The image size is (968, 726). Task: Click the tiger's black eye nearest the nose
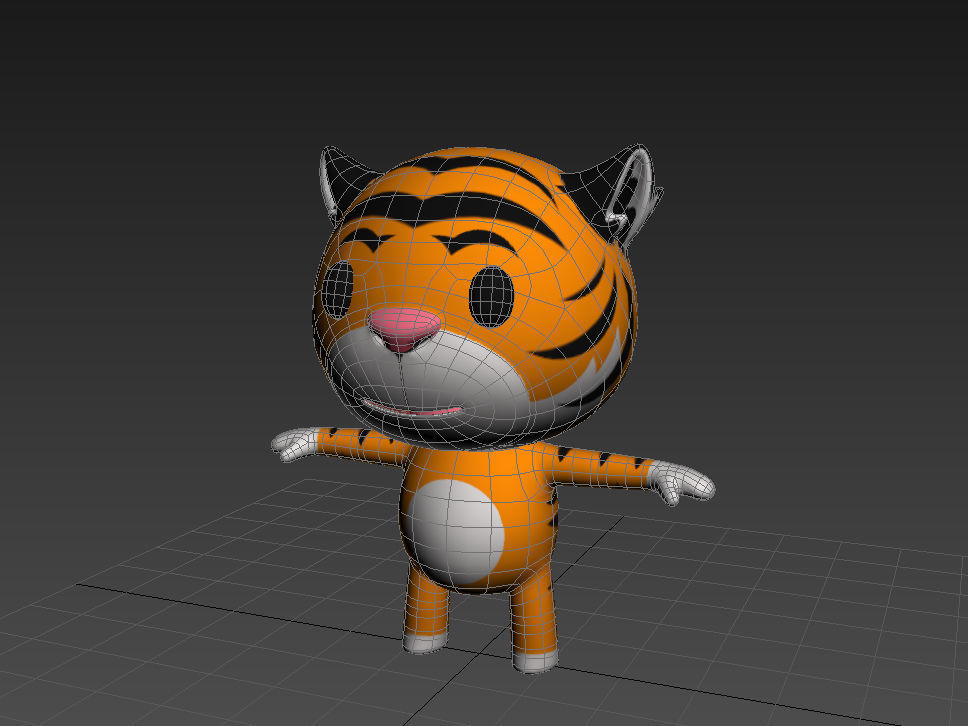pyautogui.click(x=338, y=290)
